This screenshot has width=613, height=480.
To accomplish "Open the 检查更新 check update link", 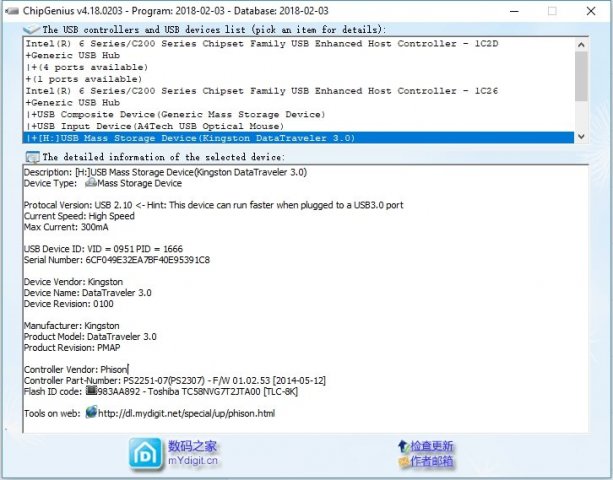I will (432, 446).
